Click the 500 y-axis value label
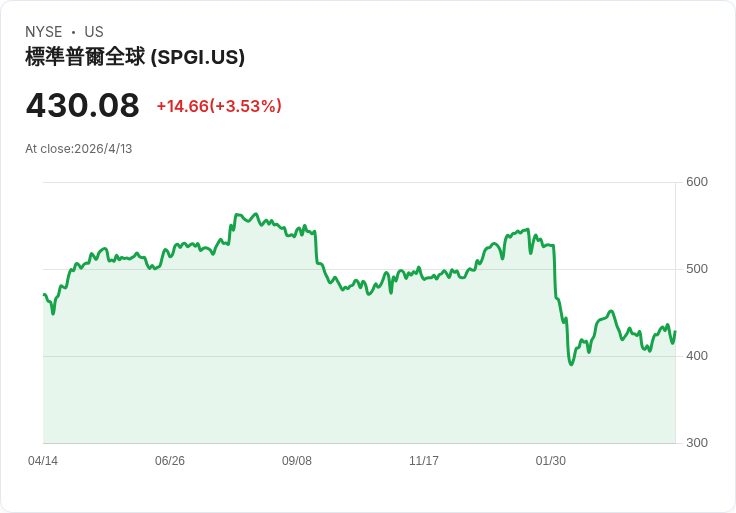The image size is (736, 513). [x=697, y=269]
